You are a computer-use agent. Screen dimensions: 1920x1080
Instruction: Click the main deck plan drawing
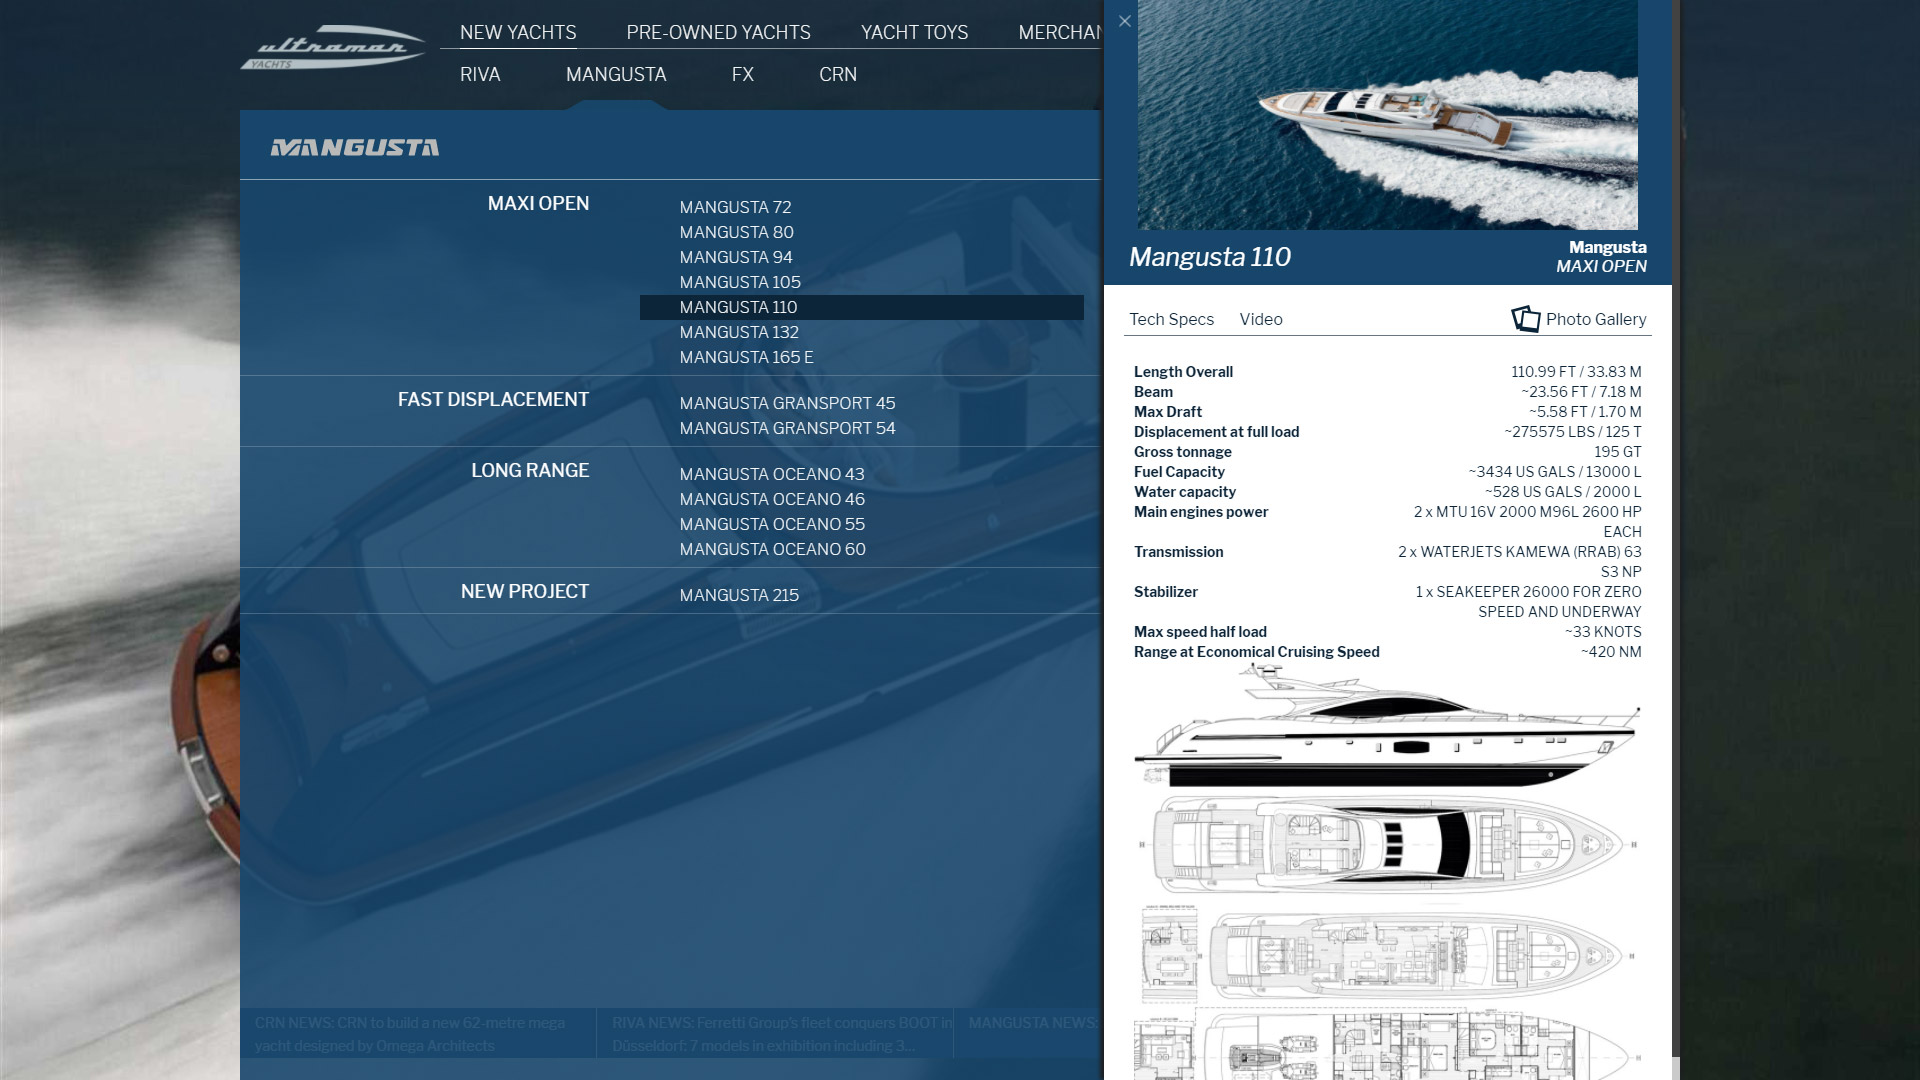click(1387, 955)
